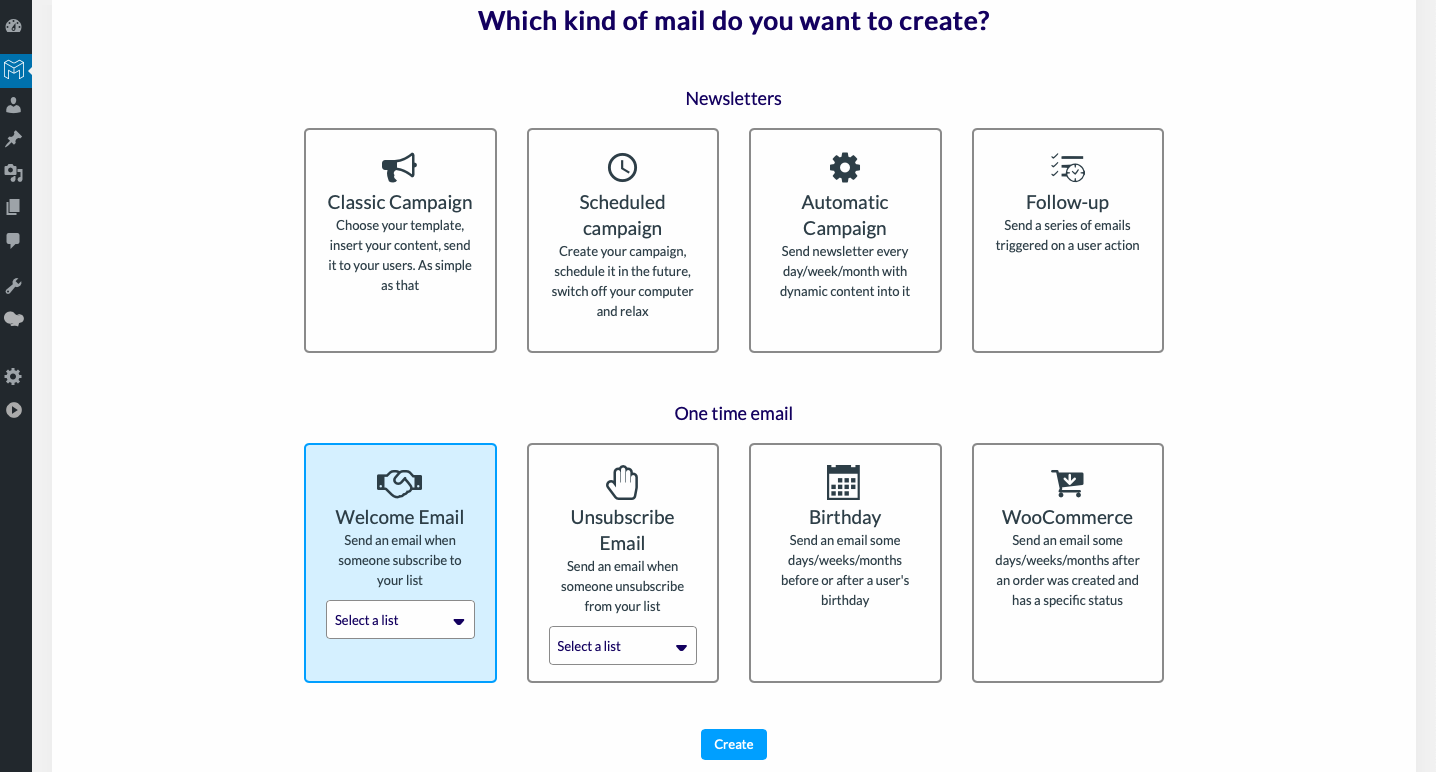Choose the Classic Campaign megaphone card

click(x=400, y=240)
